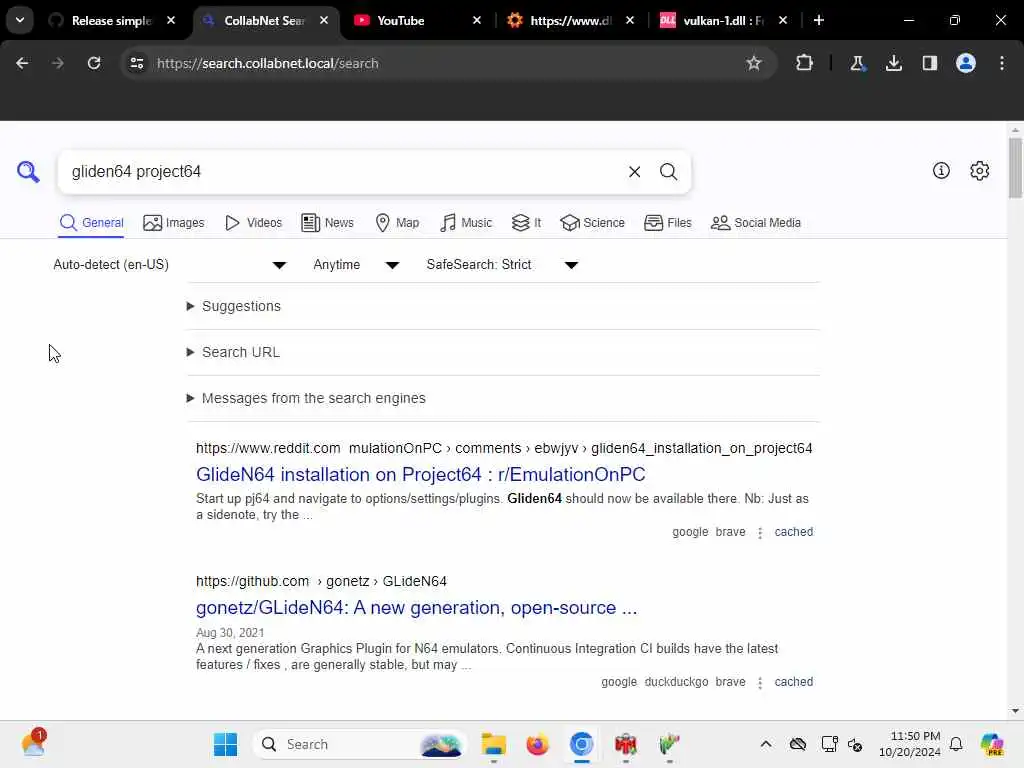1024x768 pixels.
Task: Open the red character app on the taskbar
Action: [x=625, y=744]
